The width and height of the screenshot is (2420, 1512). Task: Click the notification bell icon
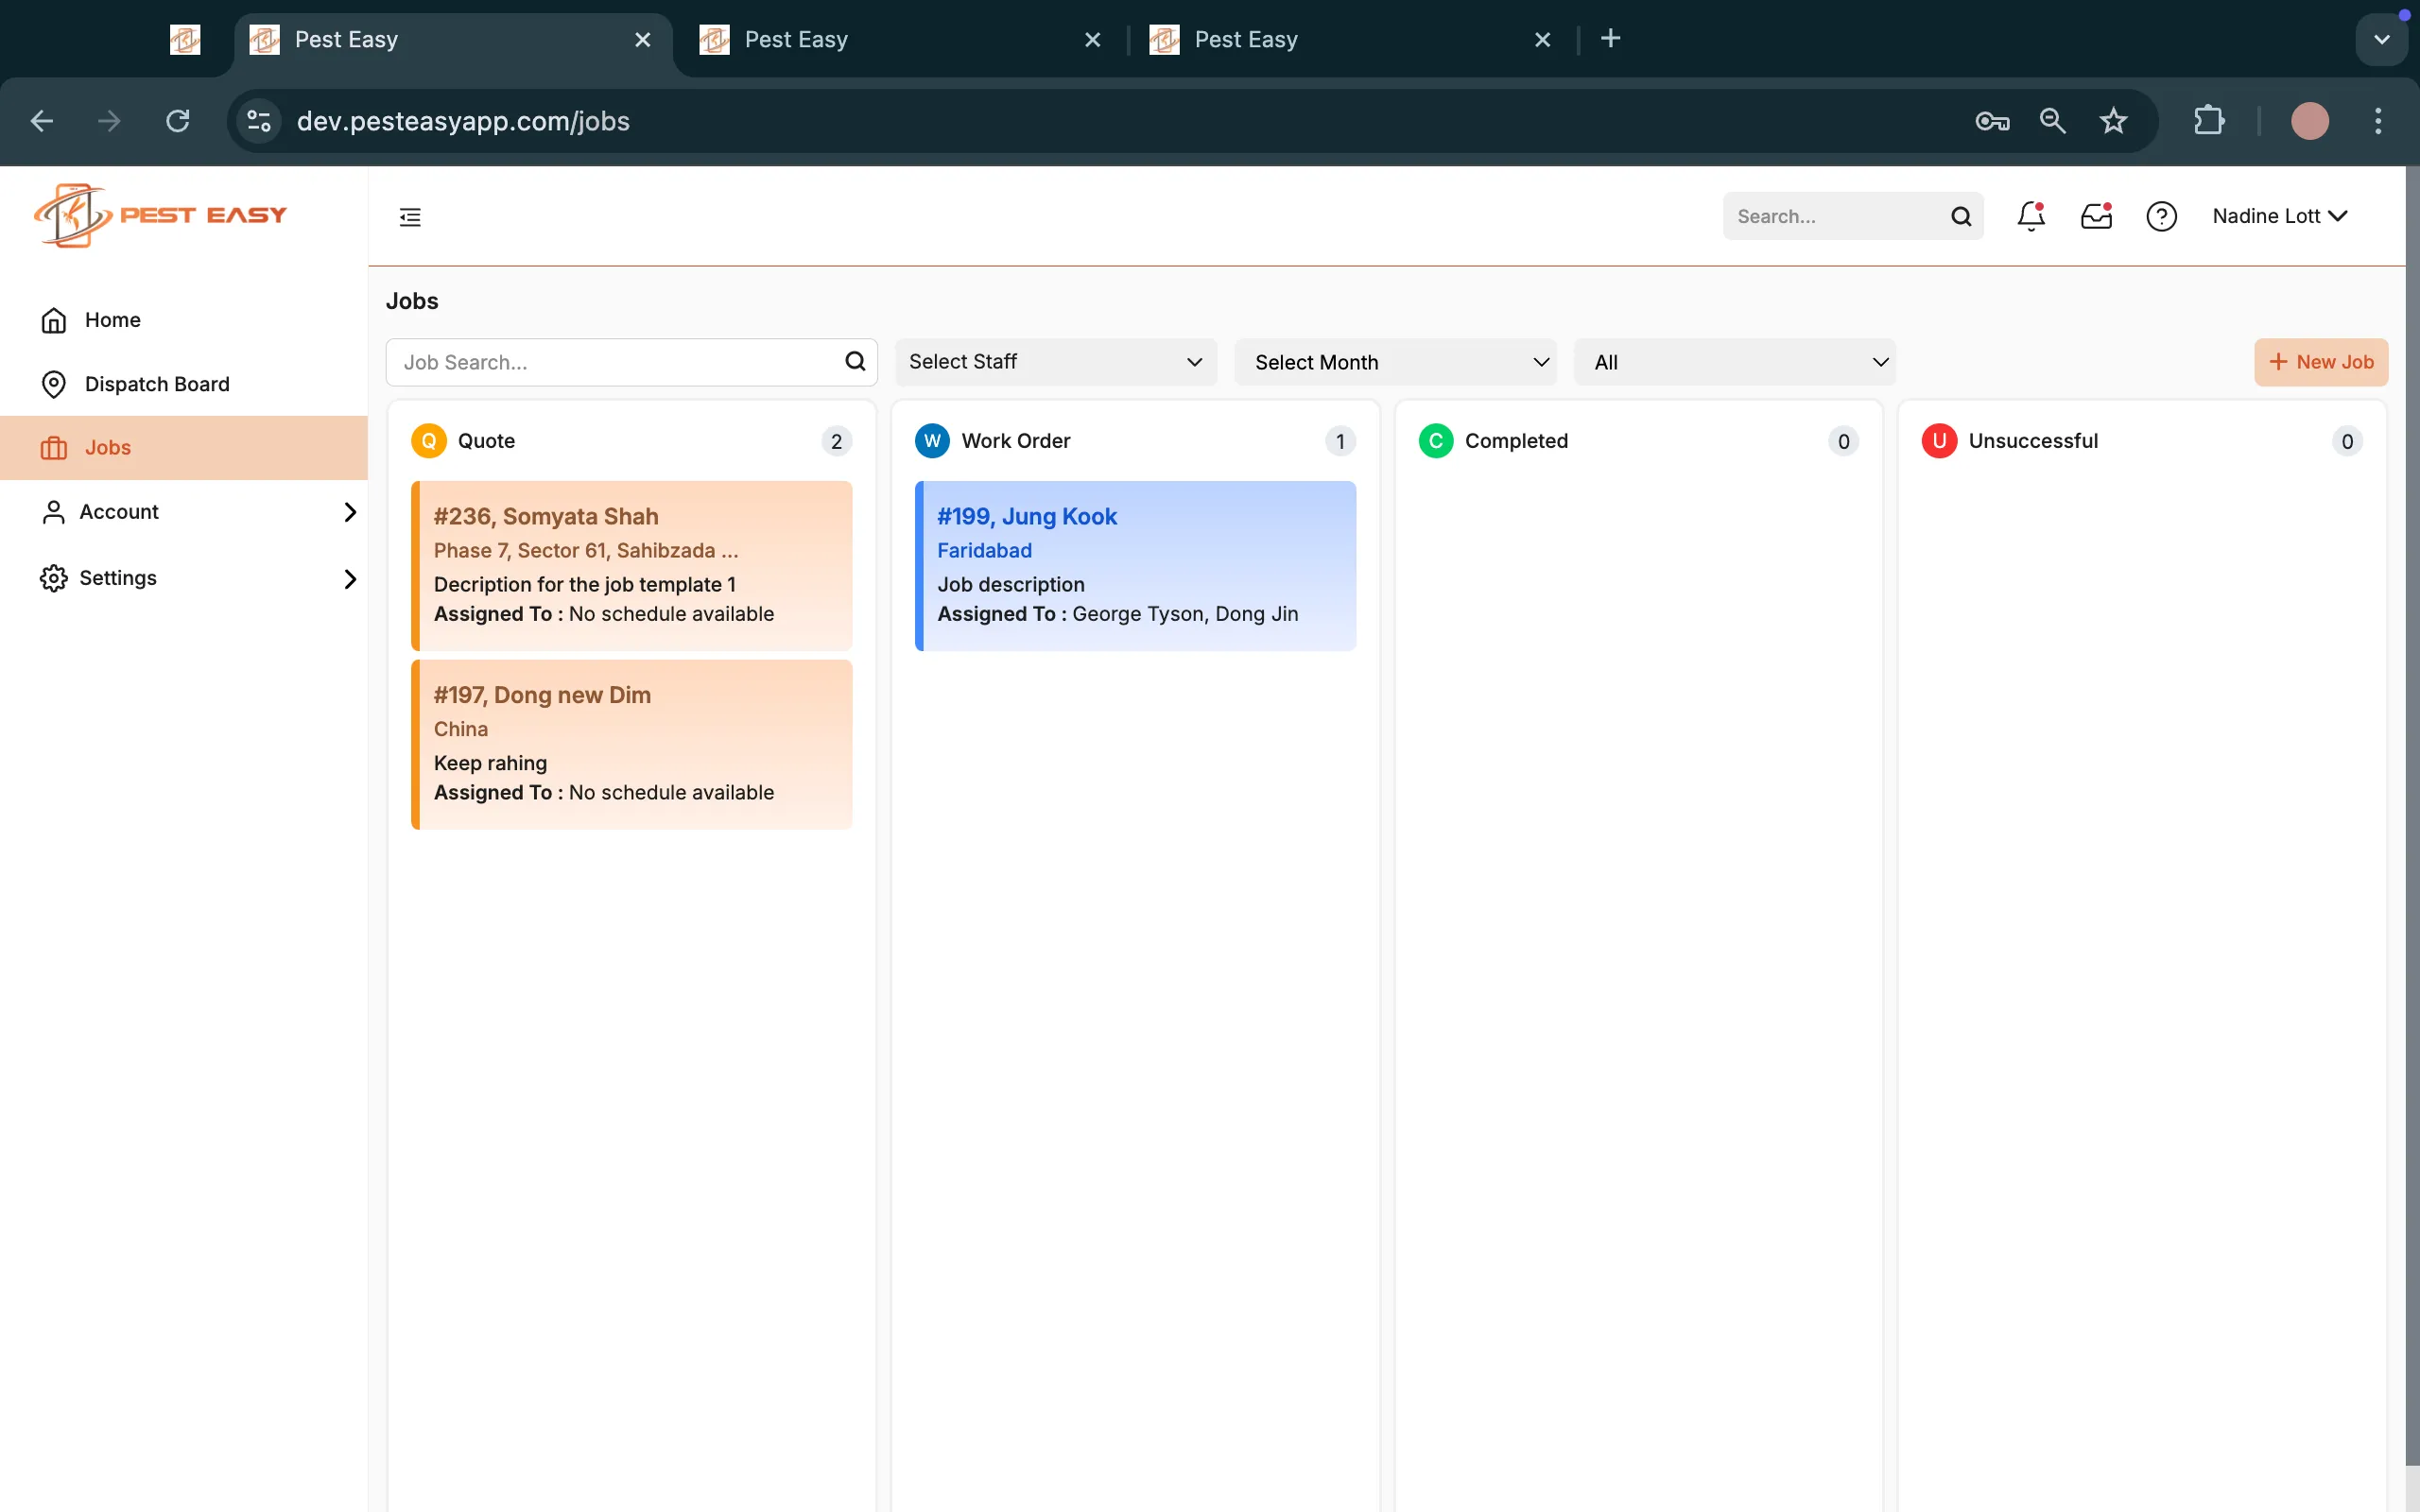click(2030, 216)
